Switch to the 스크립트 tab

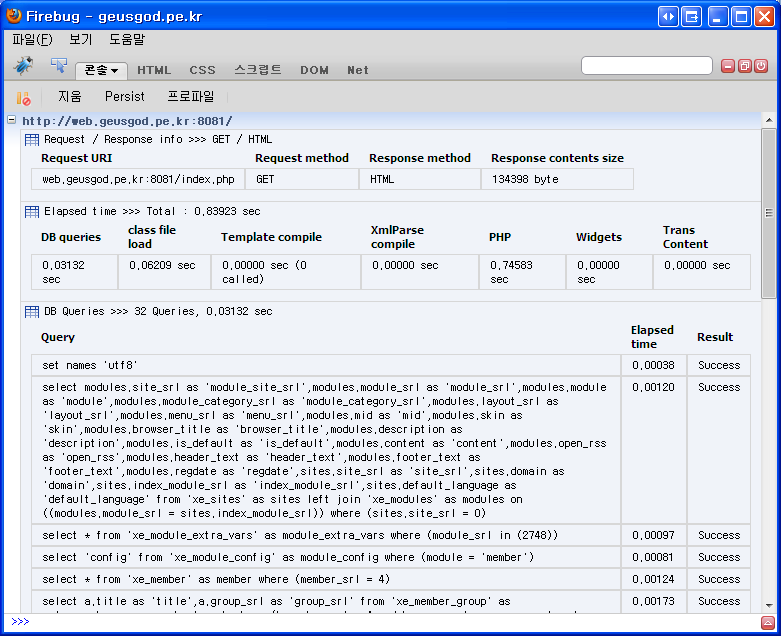coord(258,70)
